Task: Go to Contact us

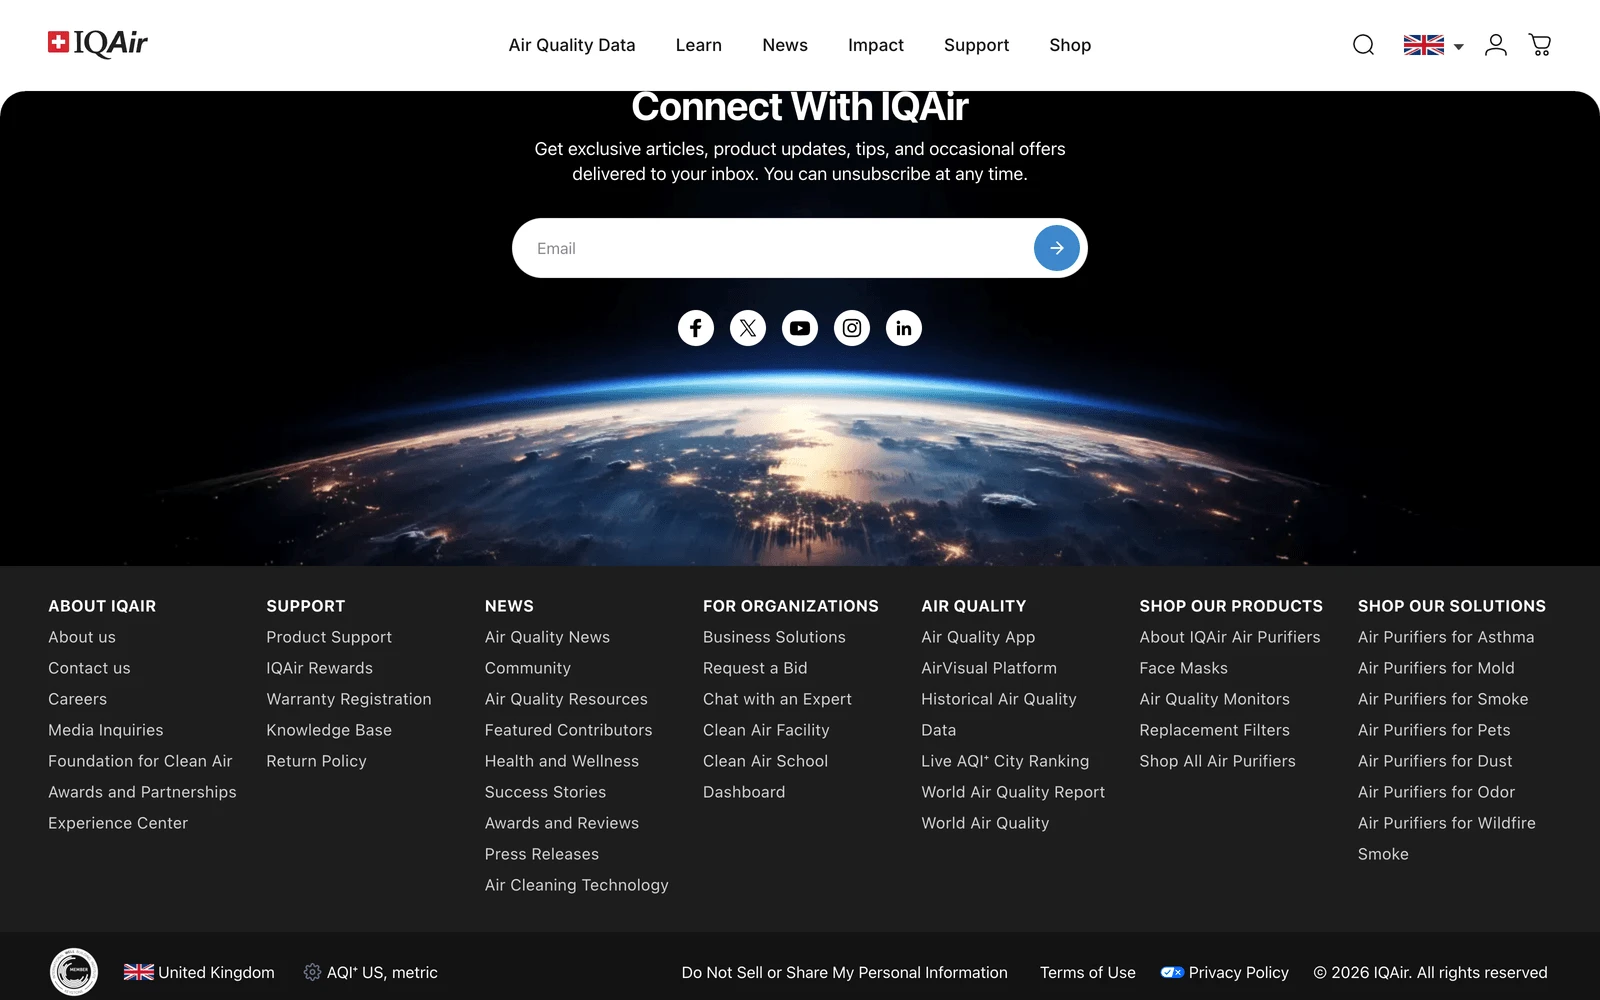Action: [x=89, y=668]
